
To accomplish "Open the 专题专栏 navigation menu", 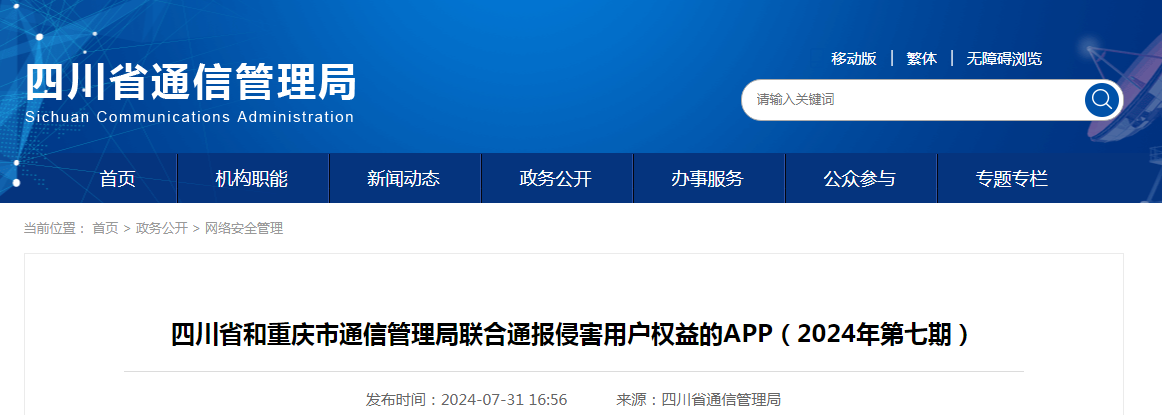I will tap(1011, 179).
